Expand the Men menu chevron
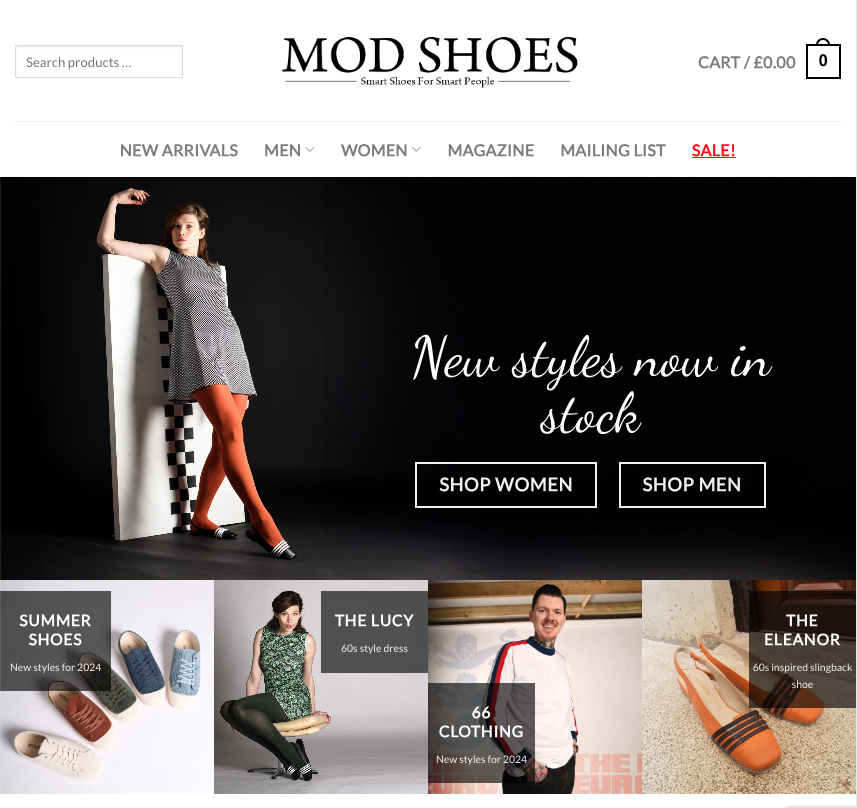Screen dimensions: 857x808 click(x=310, y=150)
